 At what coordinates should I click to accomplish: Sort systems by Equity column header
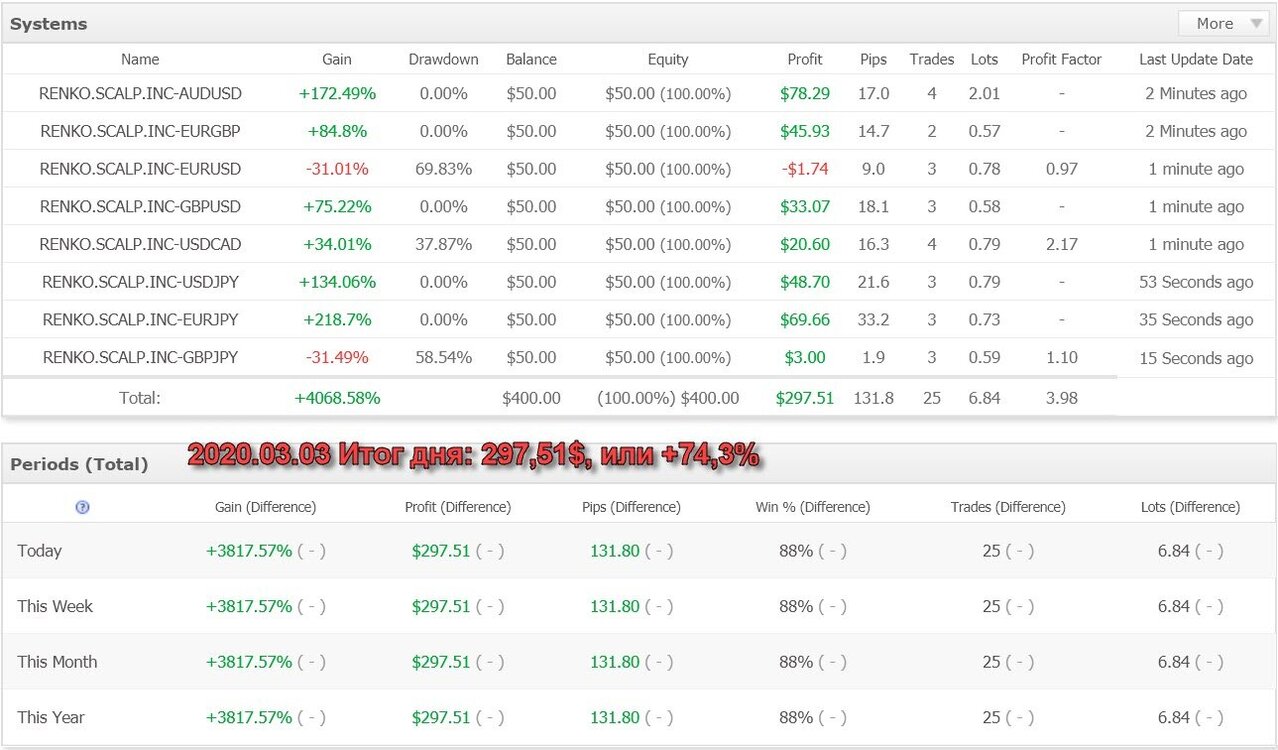668,60
